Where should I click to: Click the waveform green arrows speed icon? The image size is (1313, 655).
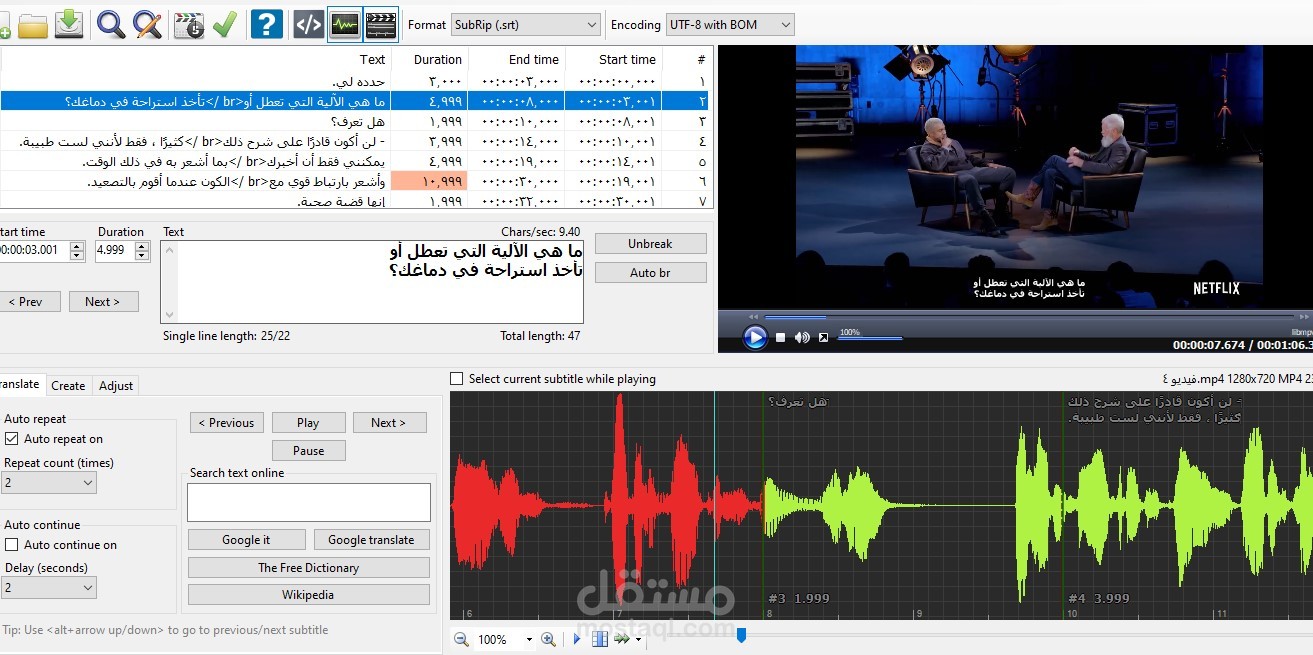point(622,639)
